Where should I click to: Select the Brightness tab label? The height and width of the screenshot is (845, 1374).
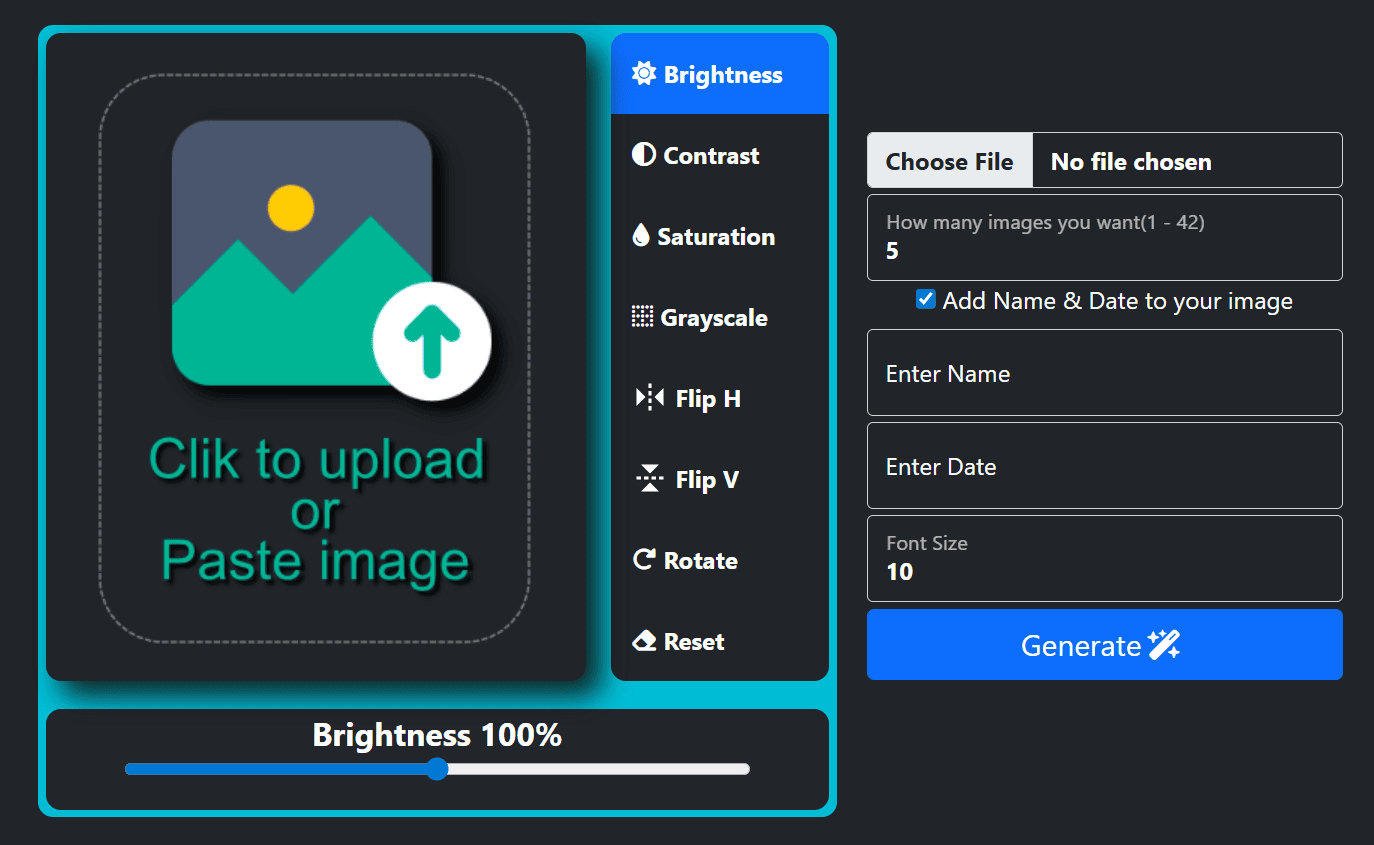723,75
